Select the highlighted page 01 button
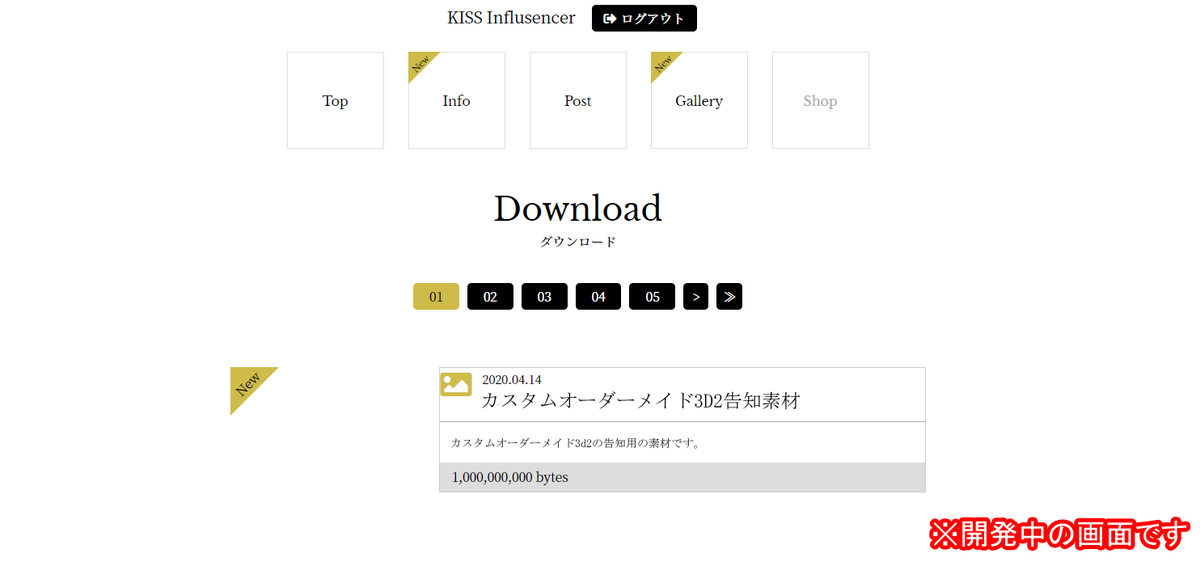Screen dimensions: 1200x562 click(436, 297)
